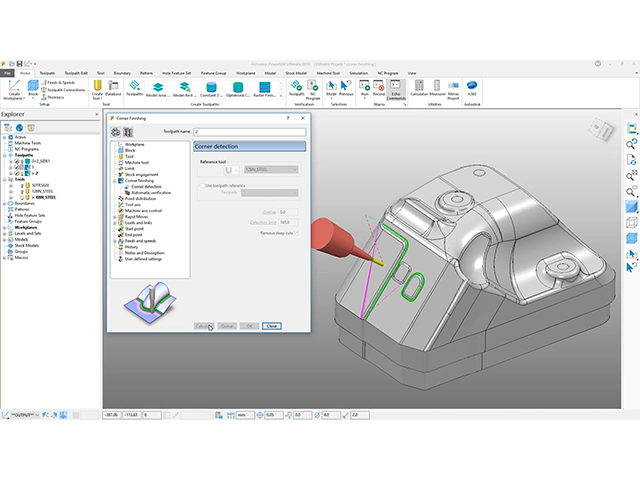Select the Raster Finishing toolpath icon
The width and height of the screenshot is (640, 480).
click(266, 89)
